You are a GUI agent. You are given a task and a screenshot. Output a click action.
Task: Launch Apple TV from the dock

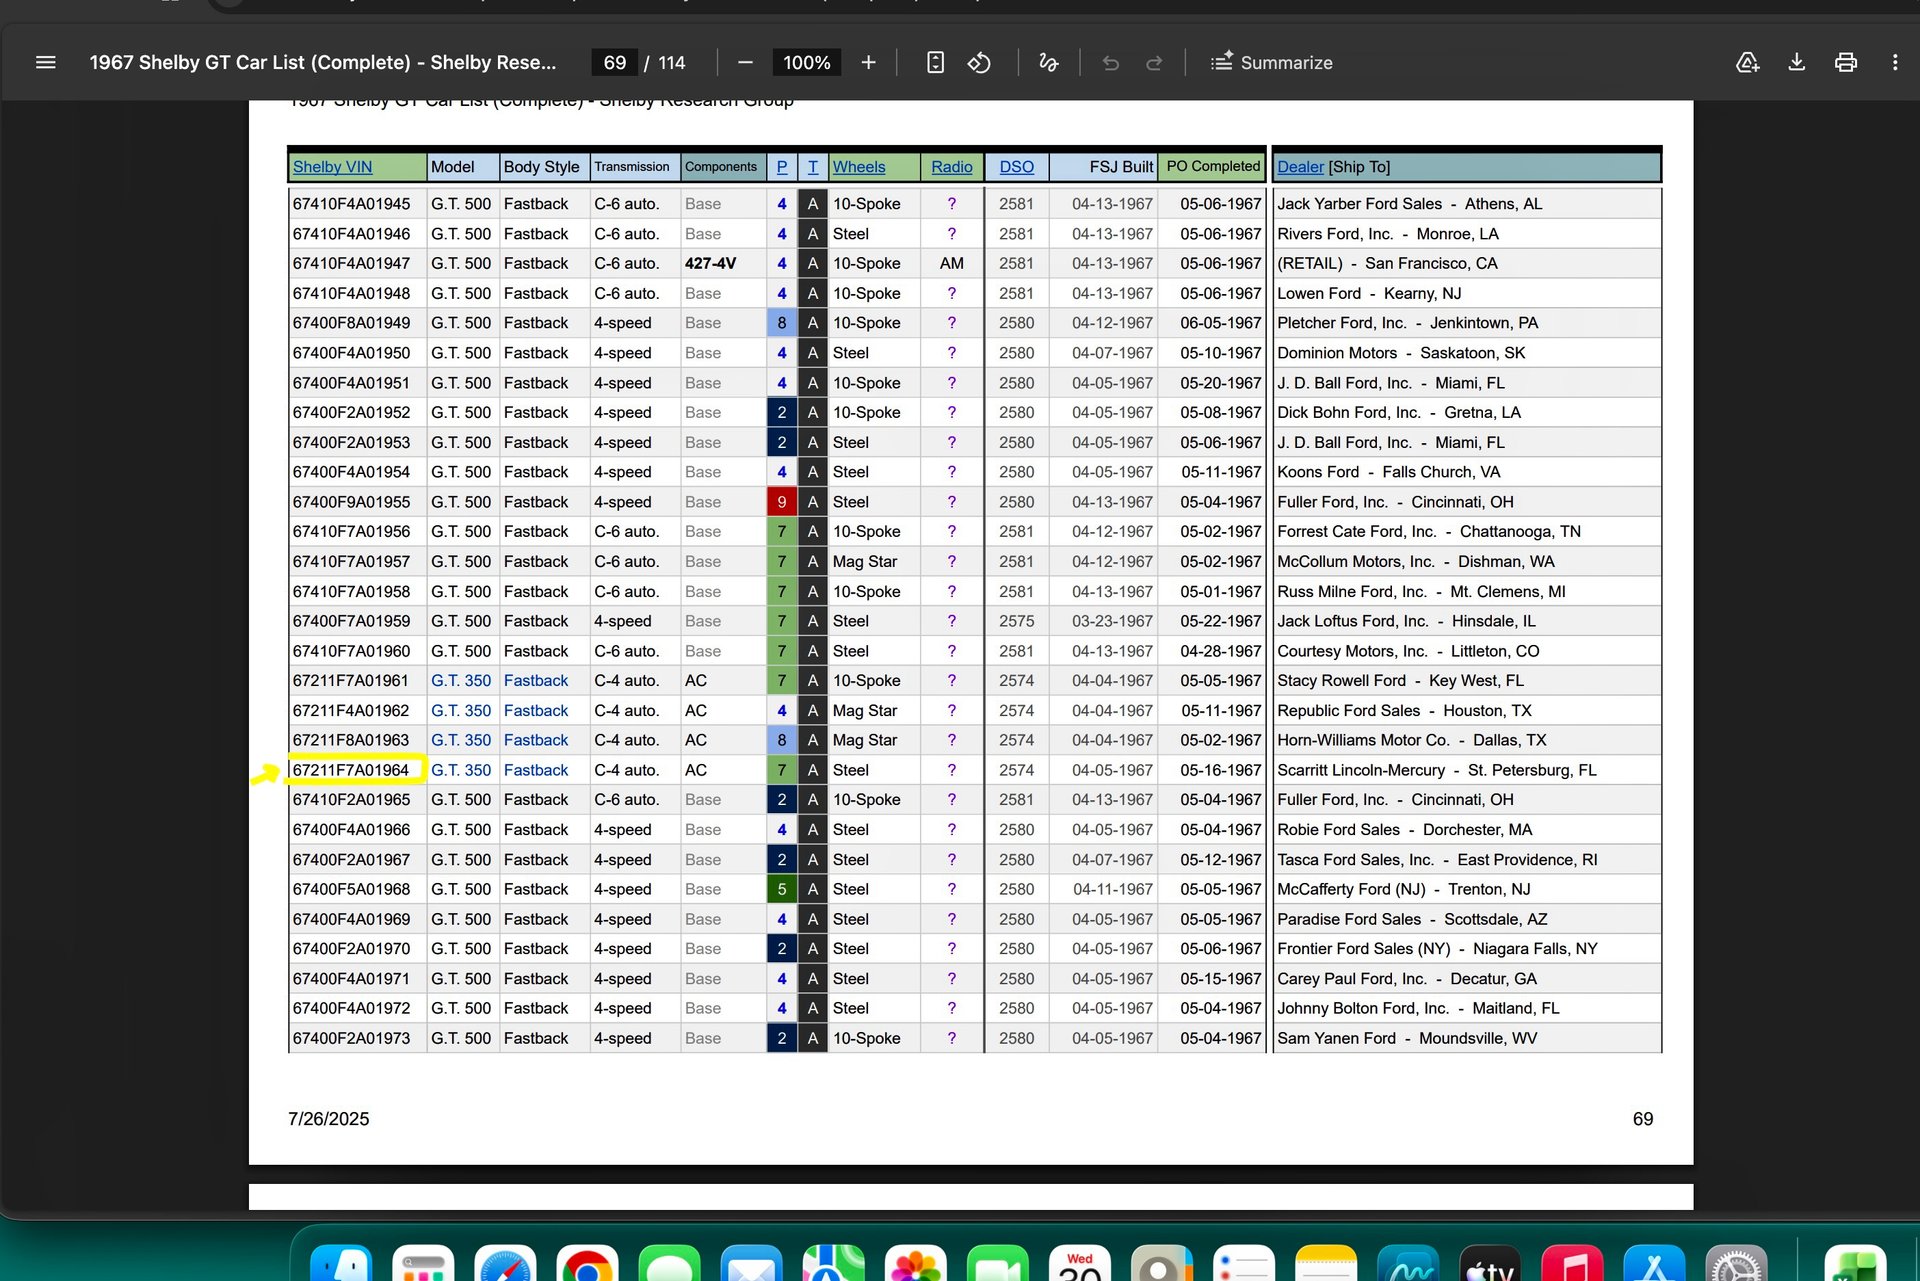click(x=1490, y=1264)
